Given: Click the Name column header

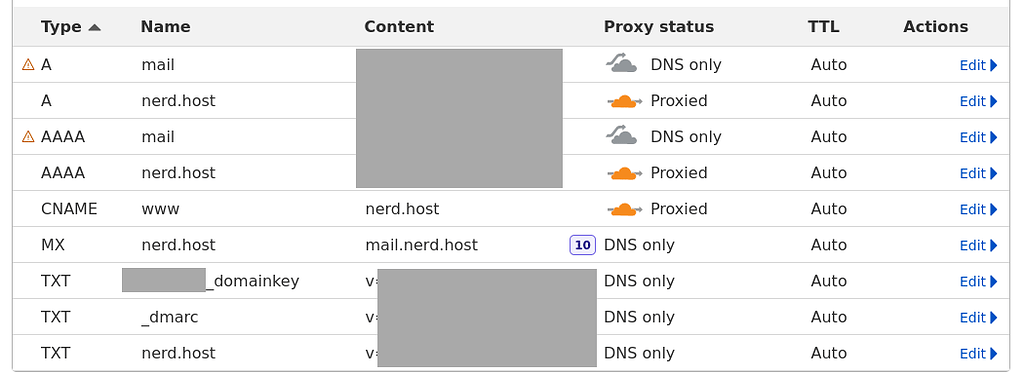Looking at the screenshot, I should [x=165, y=27].
